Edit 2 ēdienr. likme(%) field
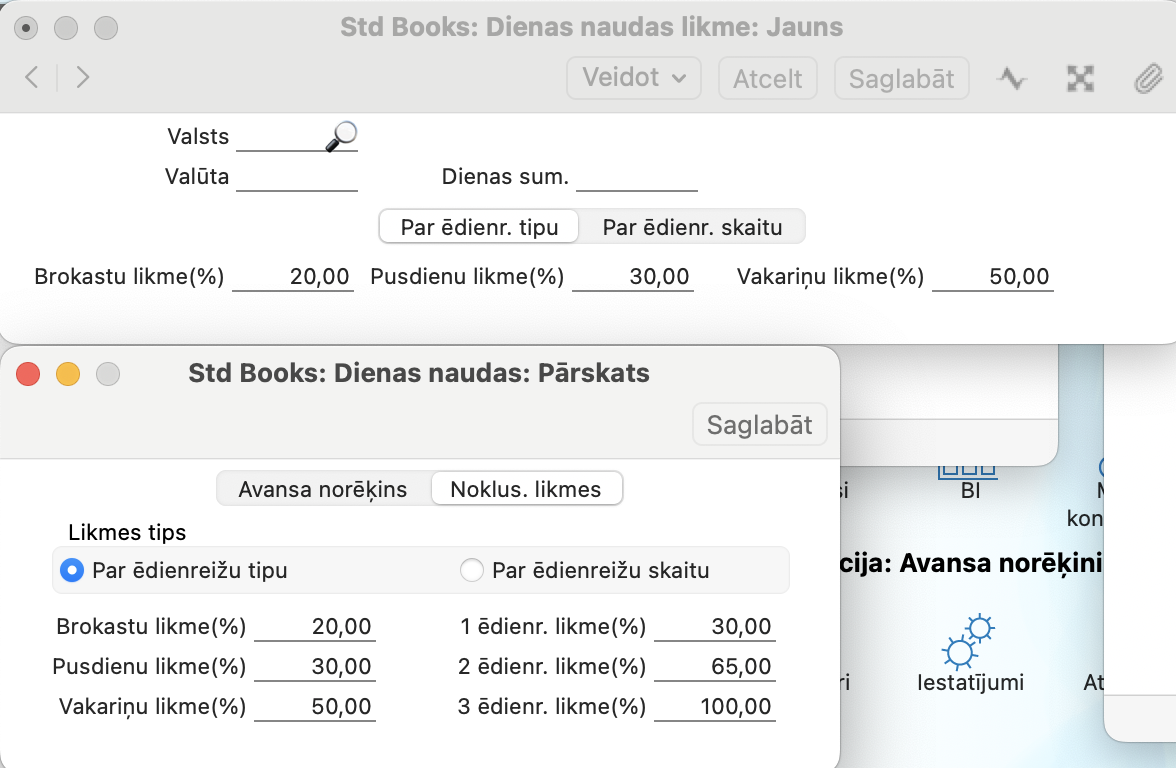Image resolution: width=1176 pixels, height=768 pixels. tap(715, 667)
